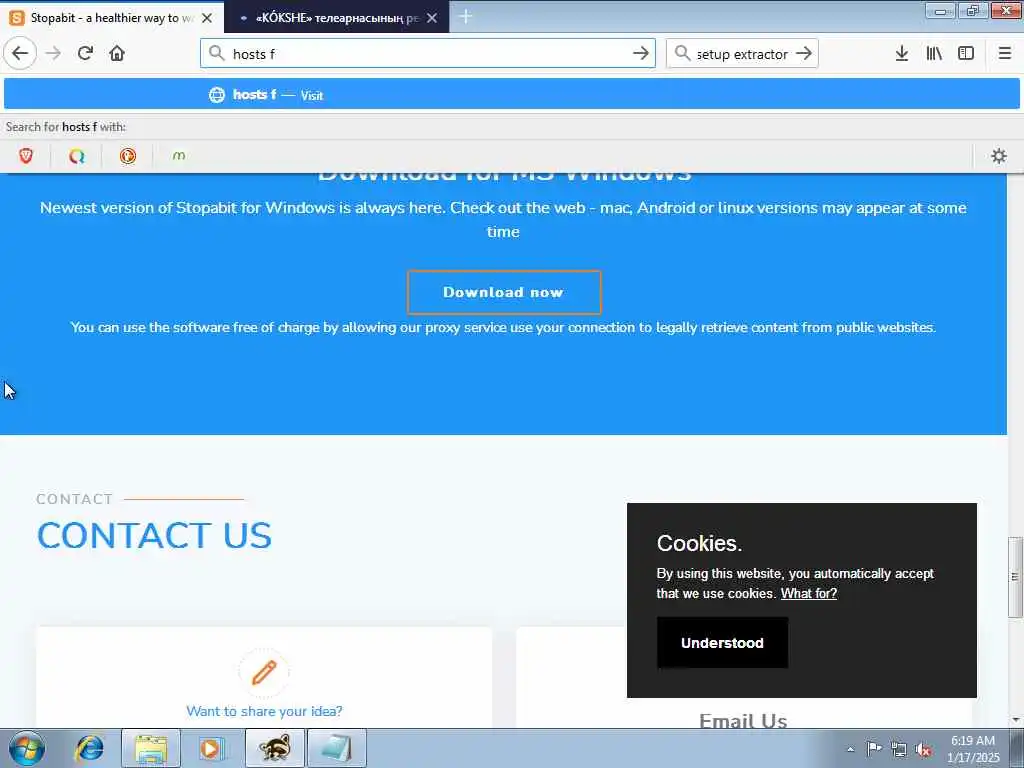Search with the Brave search engine icon
The height and width of the screenshot is (768, 1024).
[x=26, y=156]
